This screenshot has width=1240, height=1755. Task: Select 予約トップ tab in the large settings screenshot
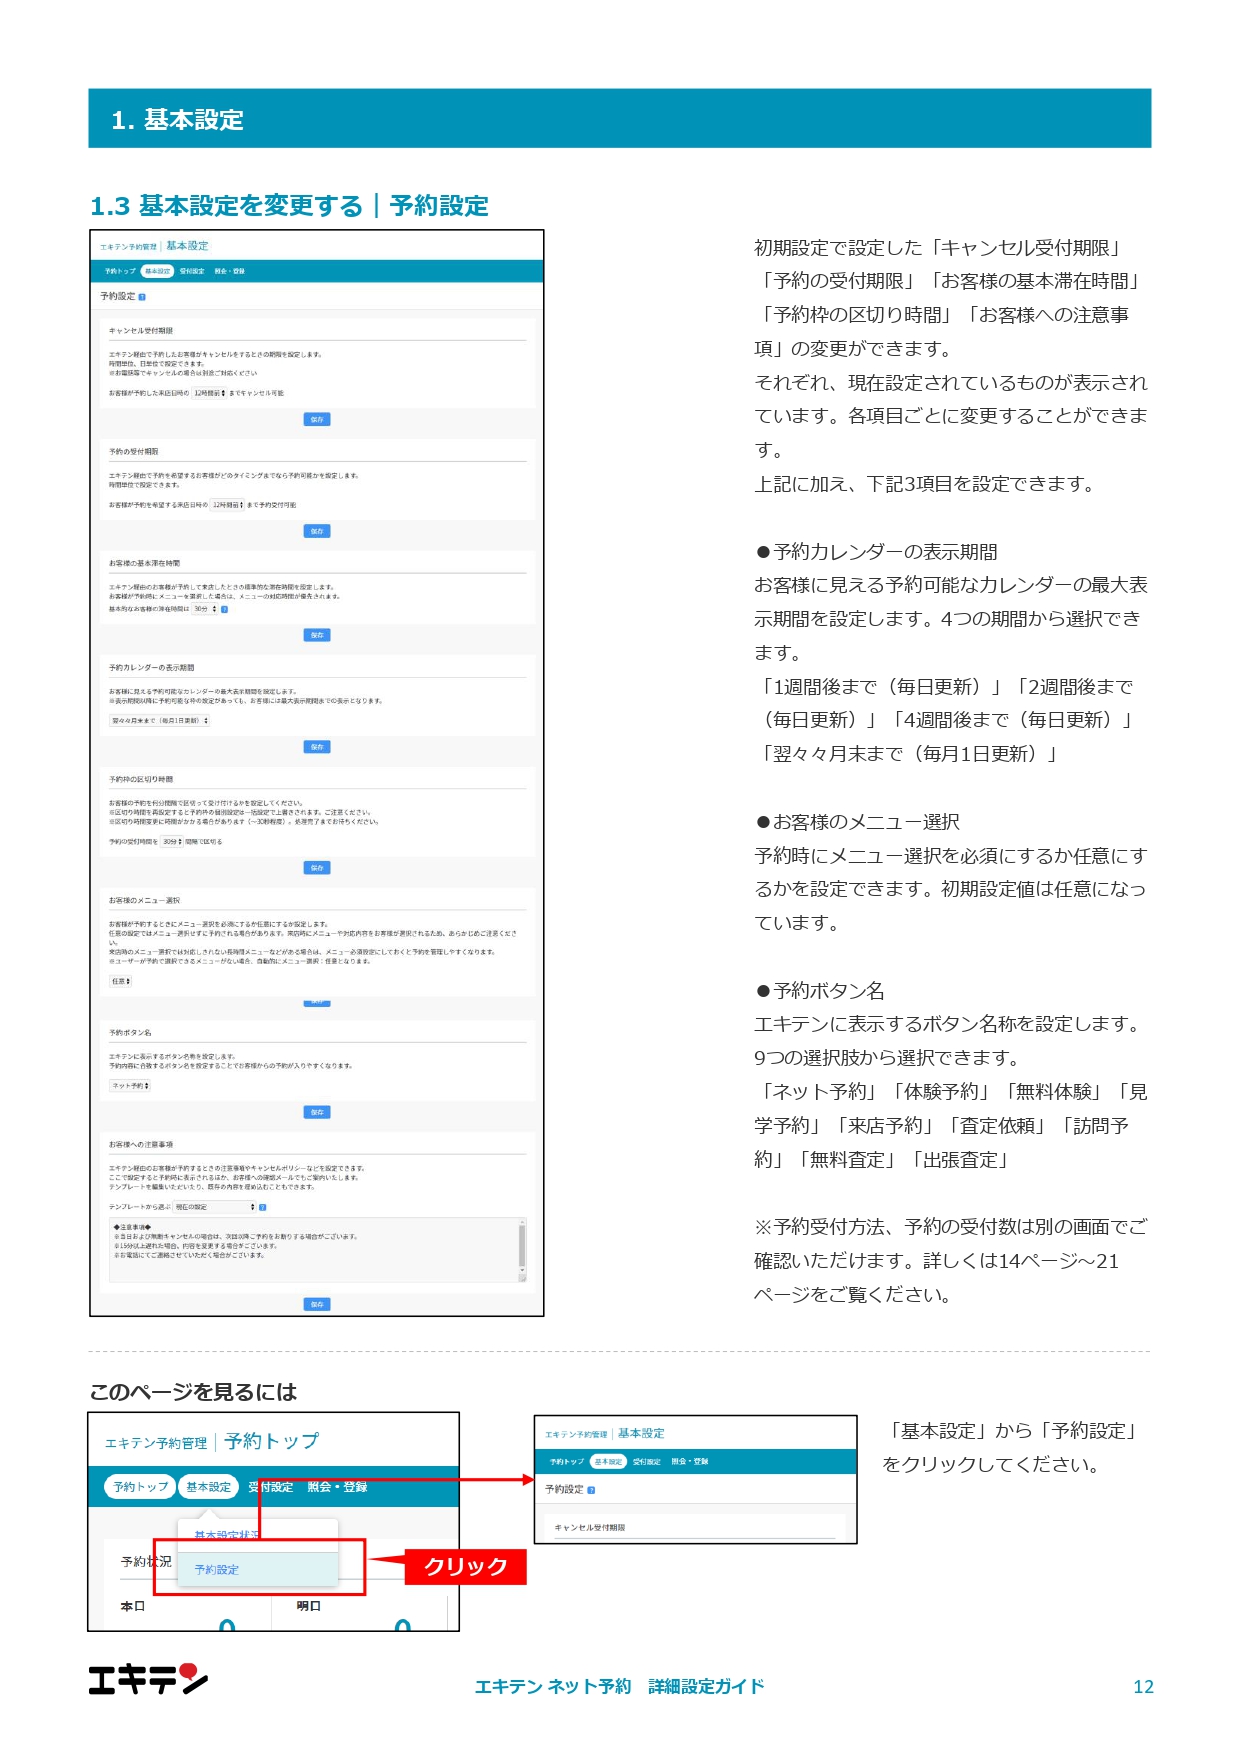pyautogui.click(x=120, y=271)
